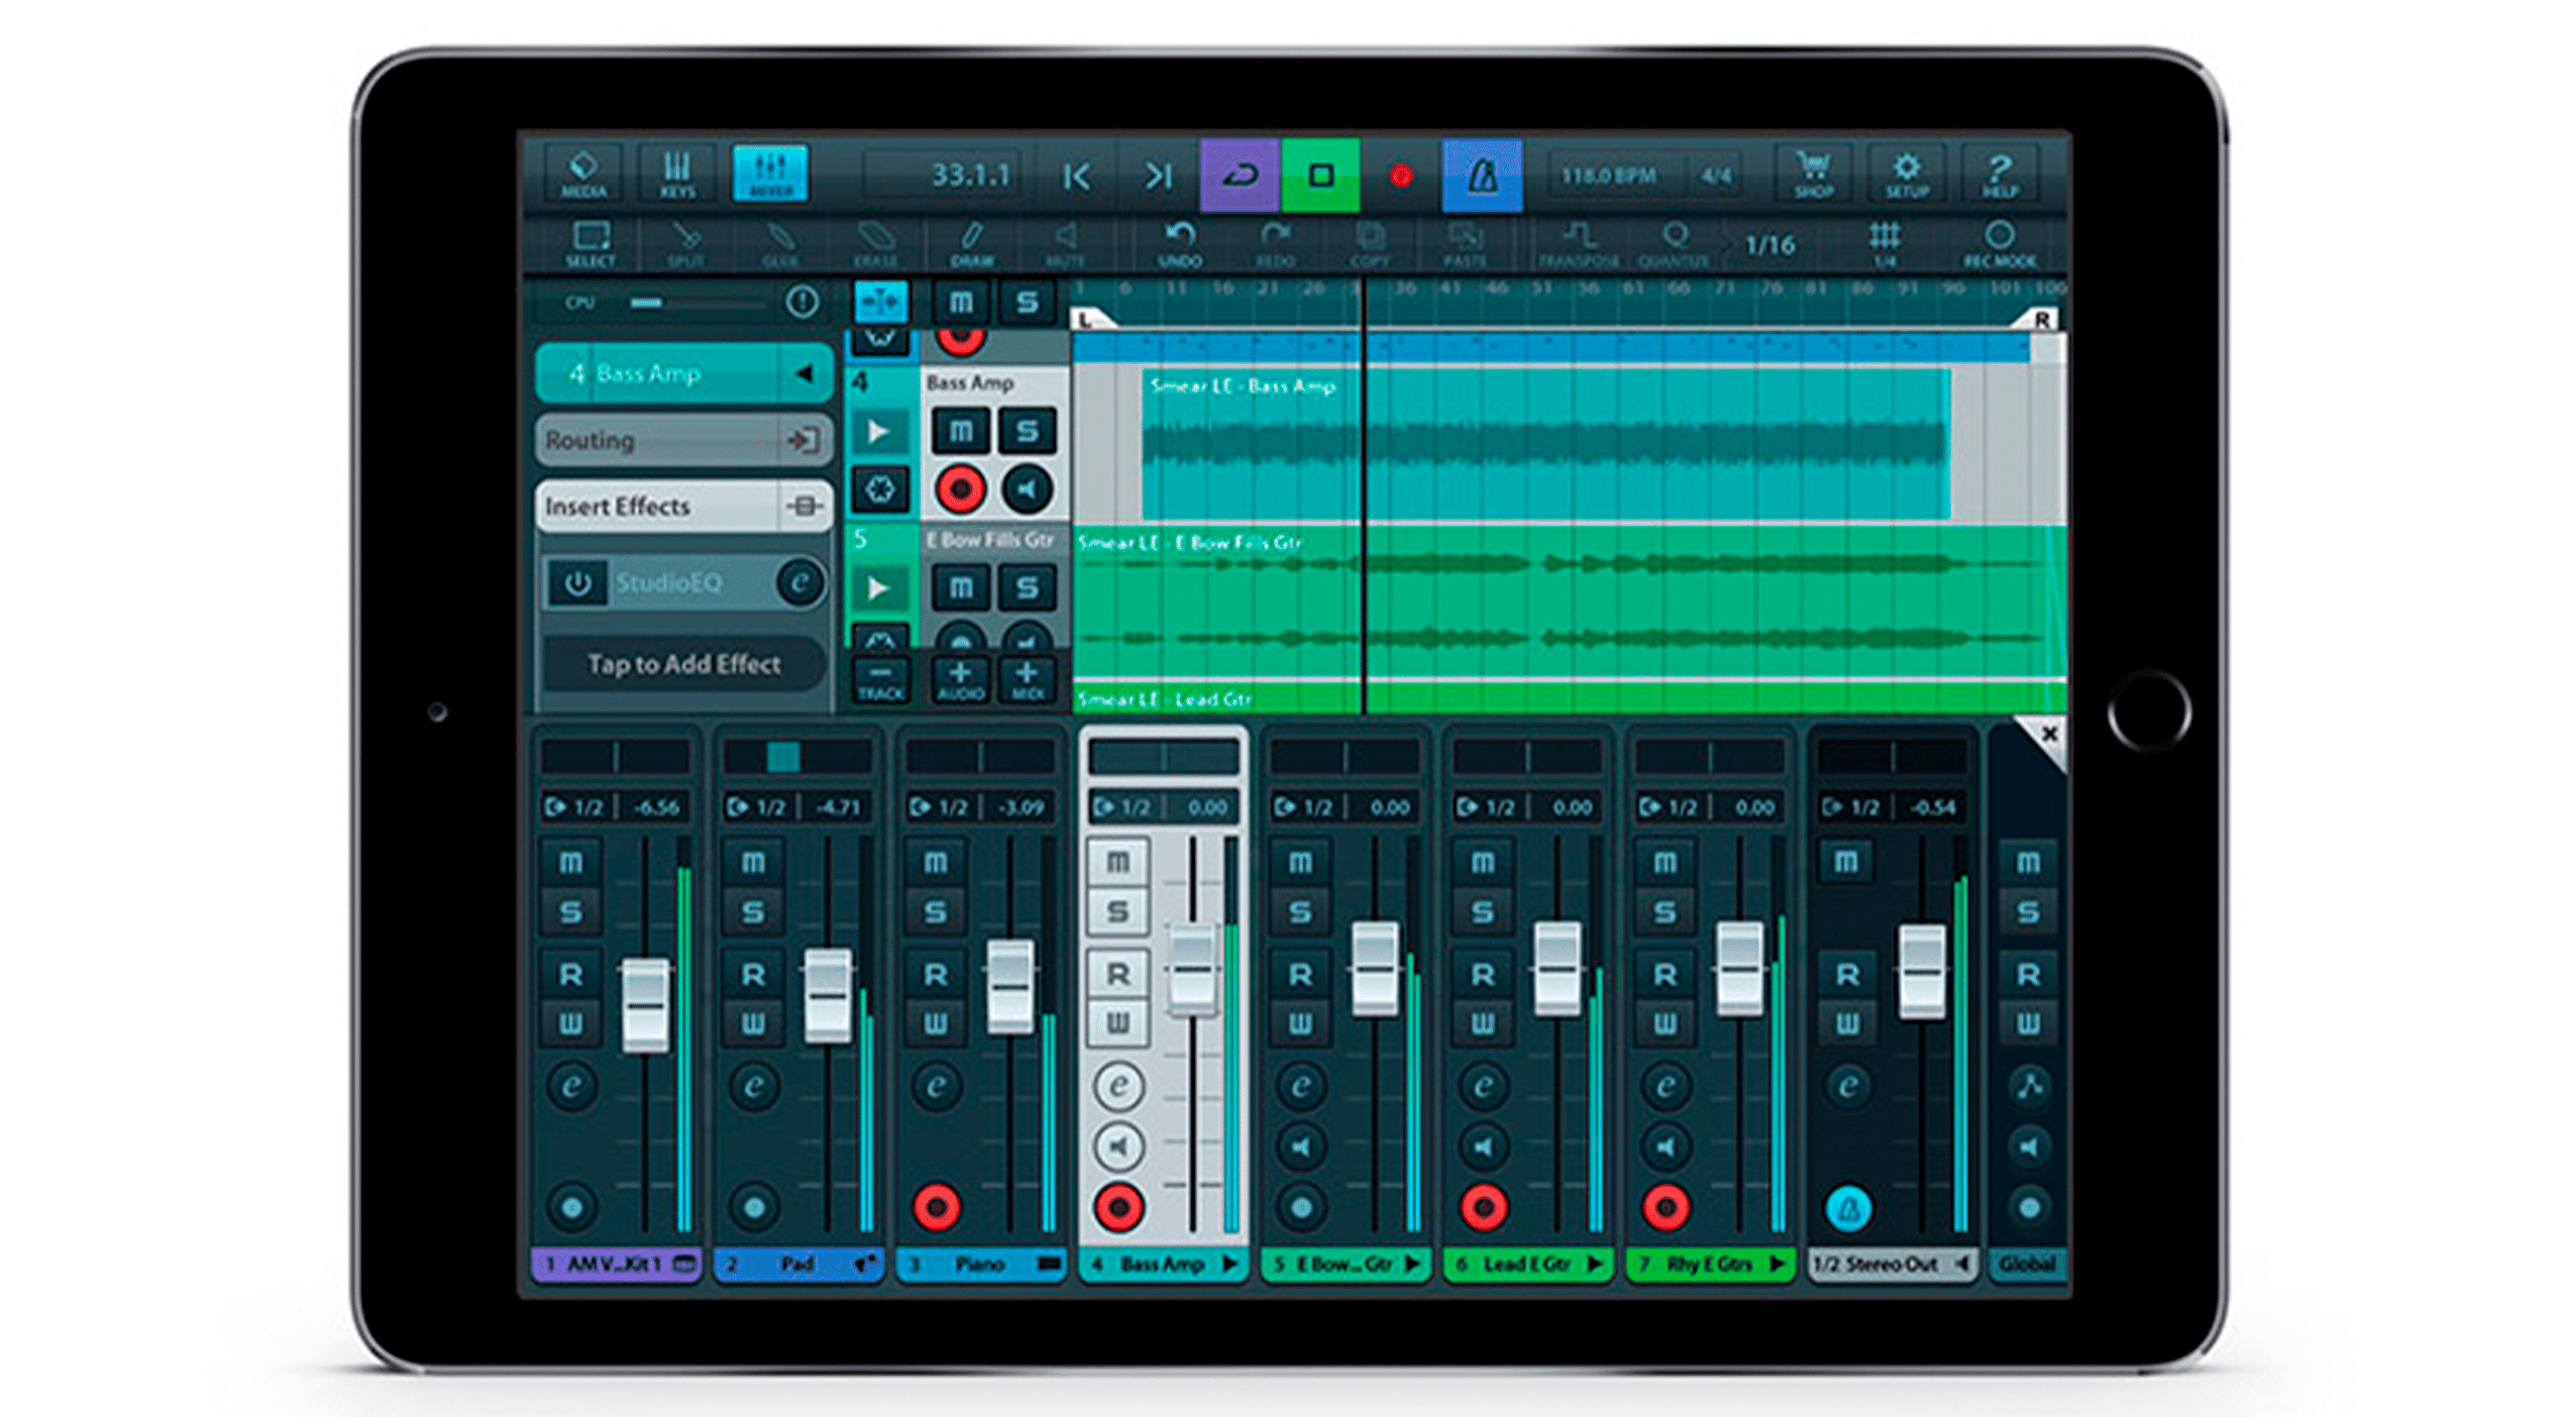
Task: Add a new audio track
Action: pyautogui.click(x=960, y=680)
